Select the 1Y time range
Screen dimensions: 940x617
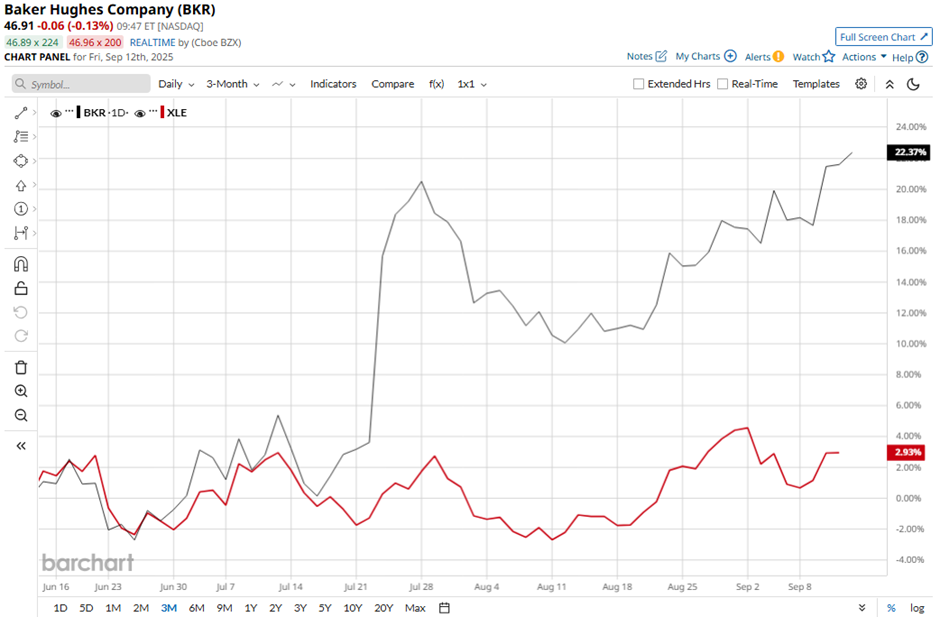pyautogui.click(x=251, y=608)
